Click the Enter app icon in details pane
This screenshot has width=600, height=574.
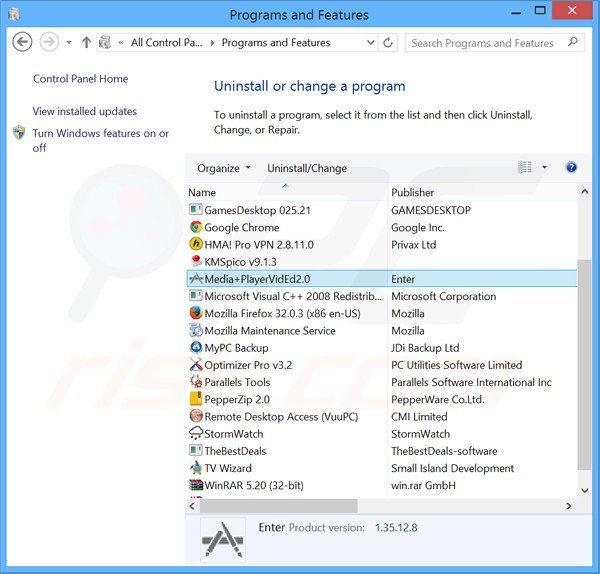(223, 539)
